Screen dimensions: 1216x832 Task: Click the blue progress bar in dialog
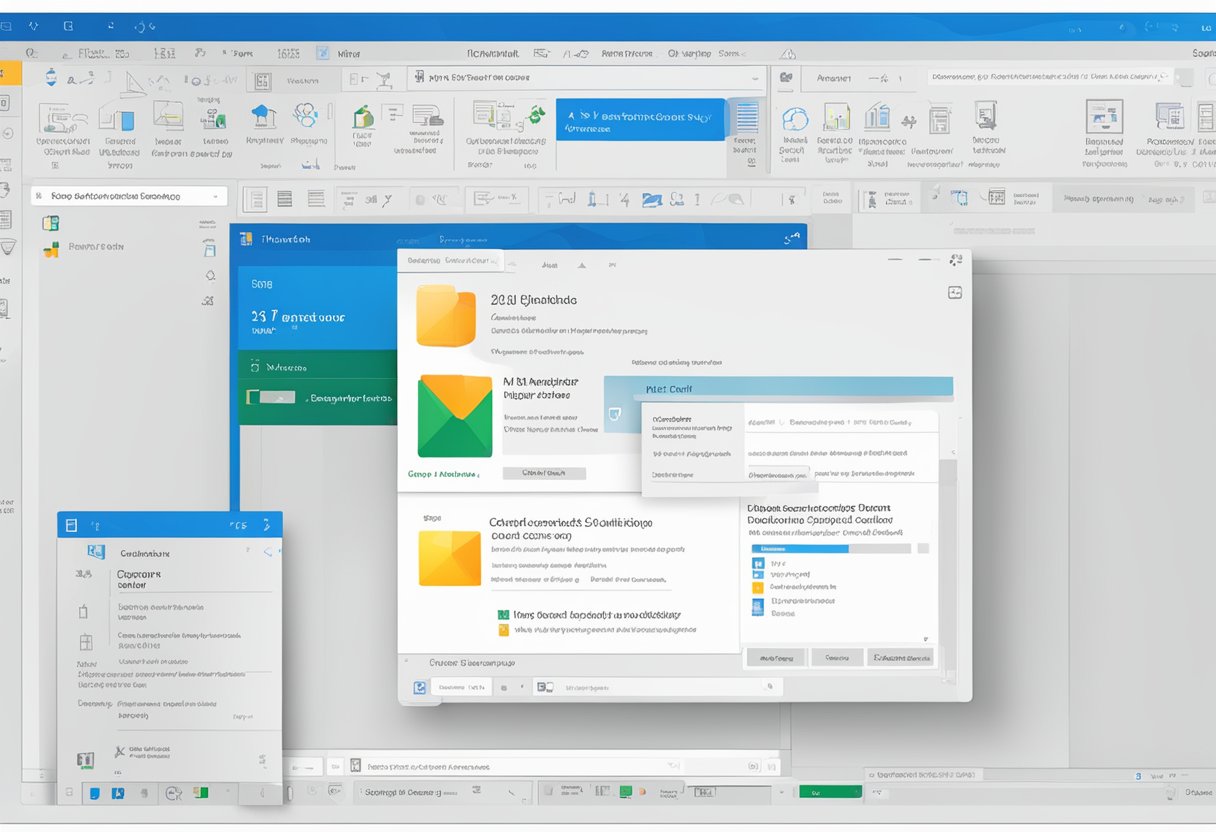click(830, 548)
